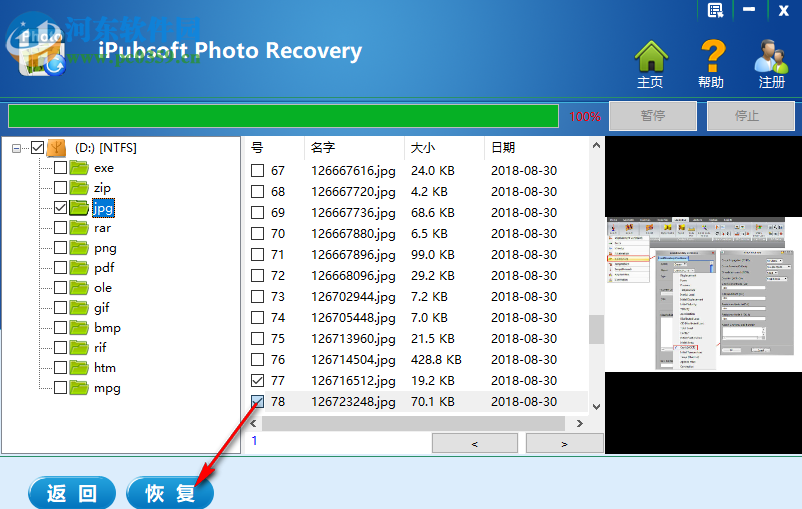Go to previous page with < button
Image resolution: width=802 pixels, height=509 pixels.
click(x=475, y=443)
